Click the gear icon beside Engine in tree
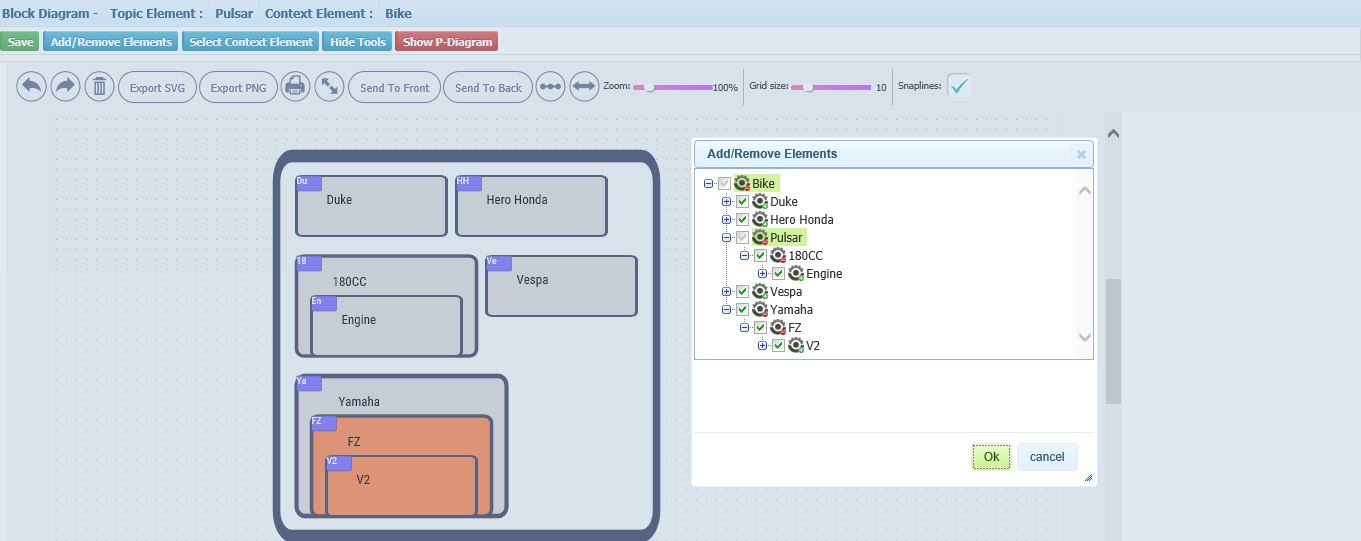1361x541 pixels. [x=796, y=273]
